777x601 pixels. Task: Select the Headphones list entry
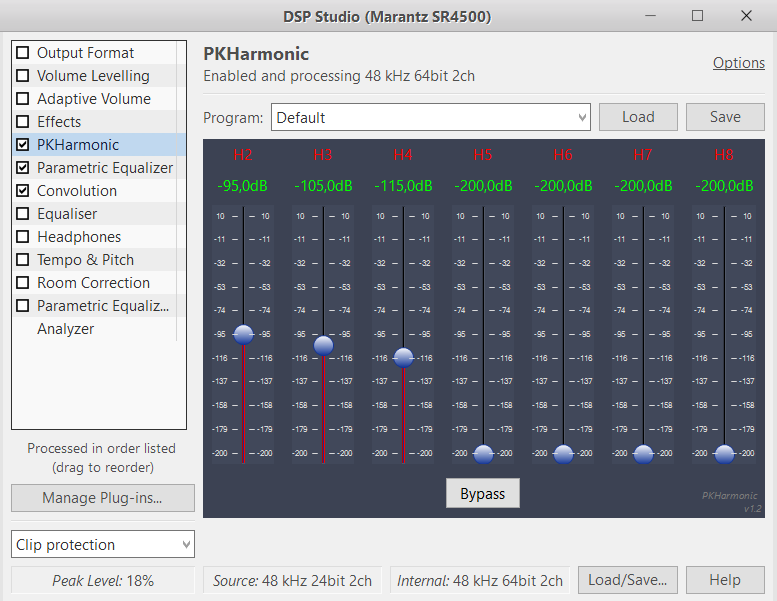(94, 236)
